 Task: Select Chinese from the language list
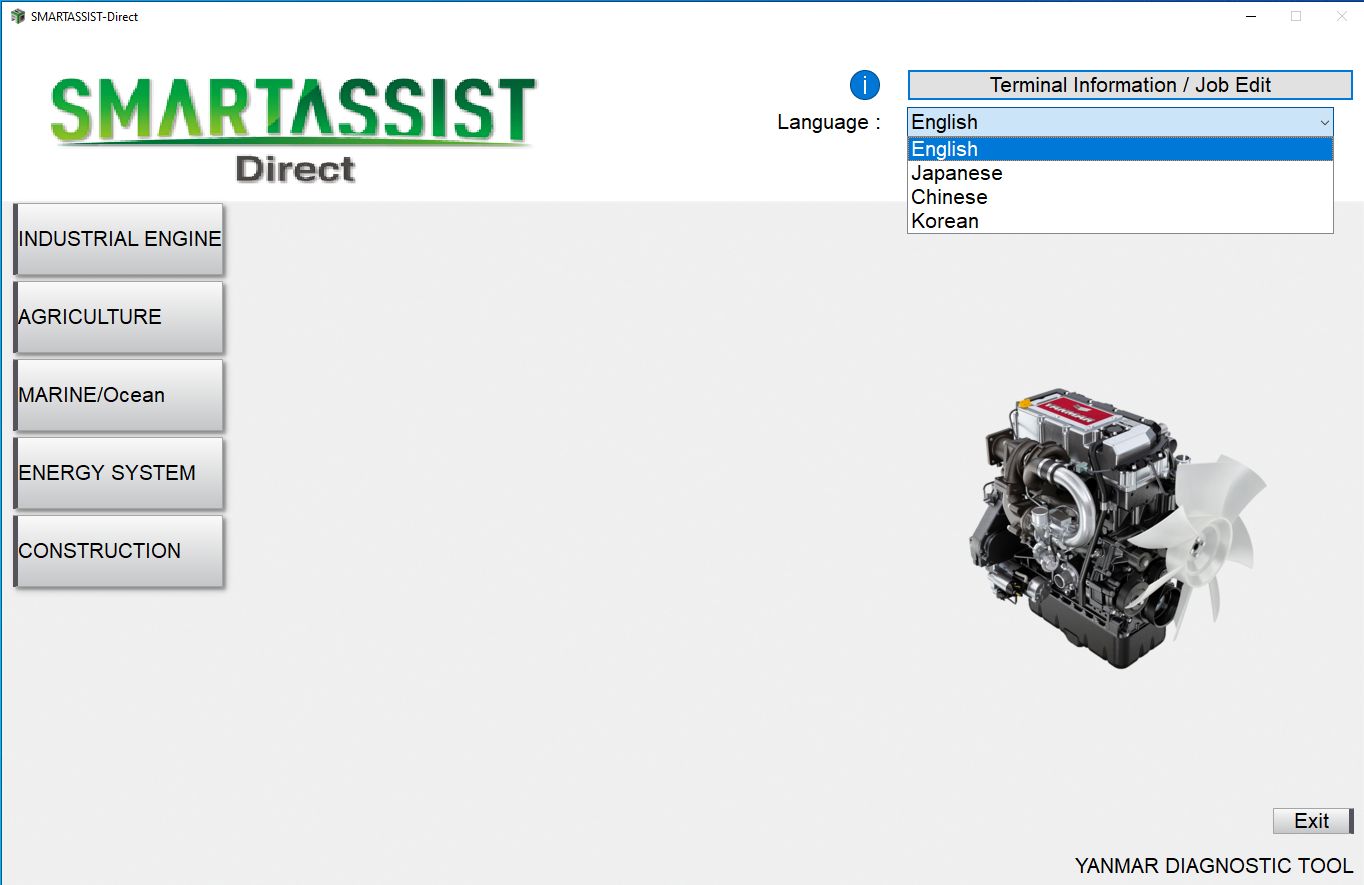pos(948,196)
